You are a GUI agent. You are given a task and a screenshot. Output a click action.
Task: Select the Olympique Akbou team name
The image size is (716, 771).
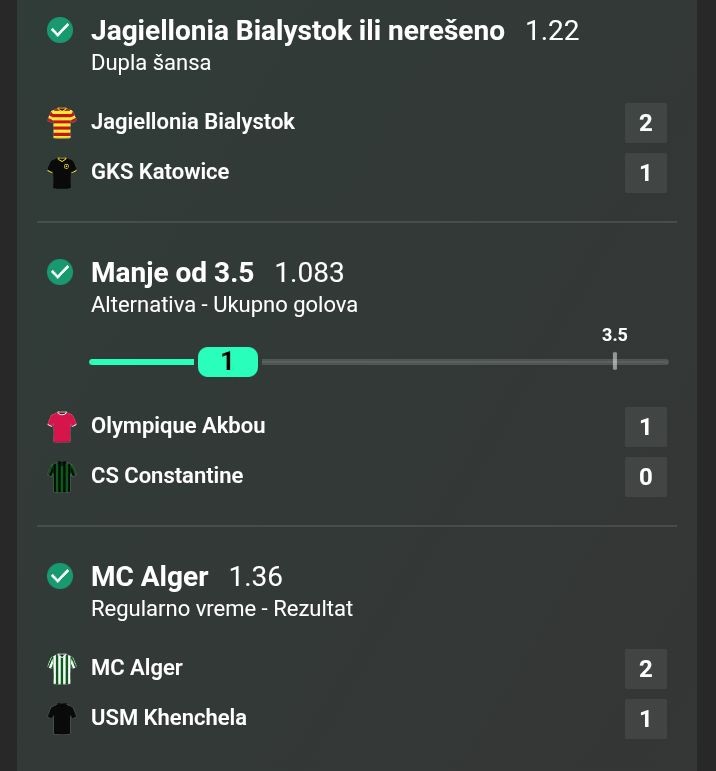pos(178,426)
